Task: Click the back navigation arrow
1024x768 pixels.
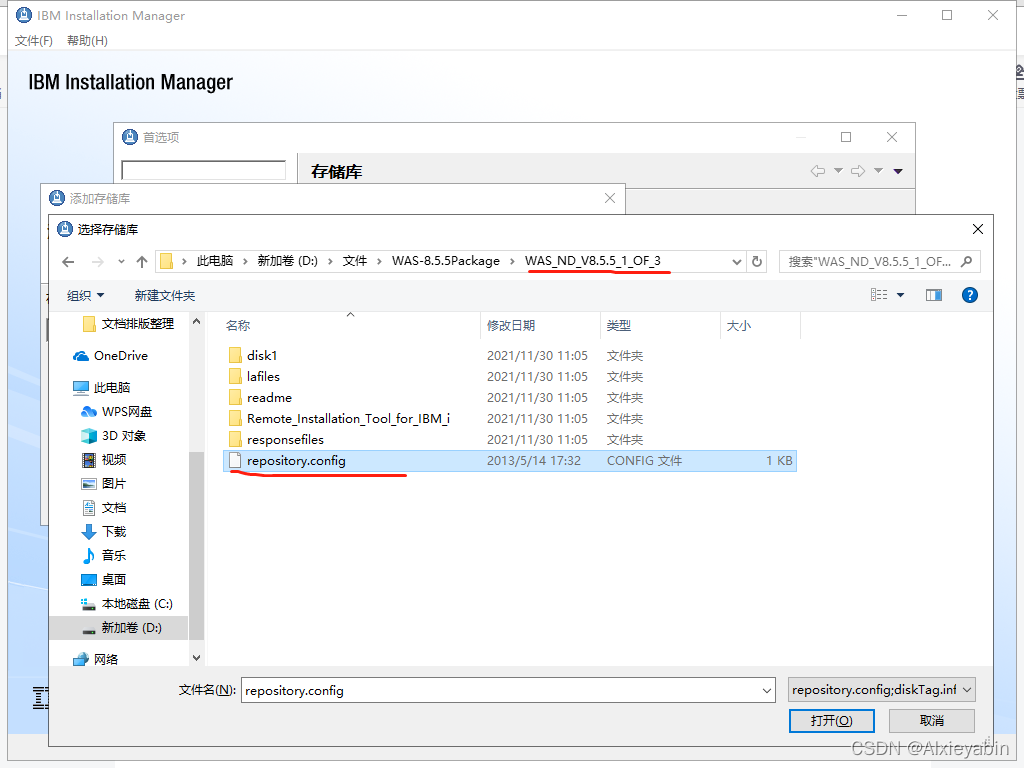Action: tap(67, 260)
